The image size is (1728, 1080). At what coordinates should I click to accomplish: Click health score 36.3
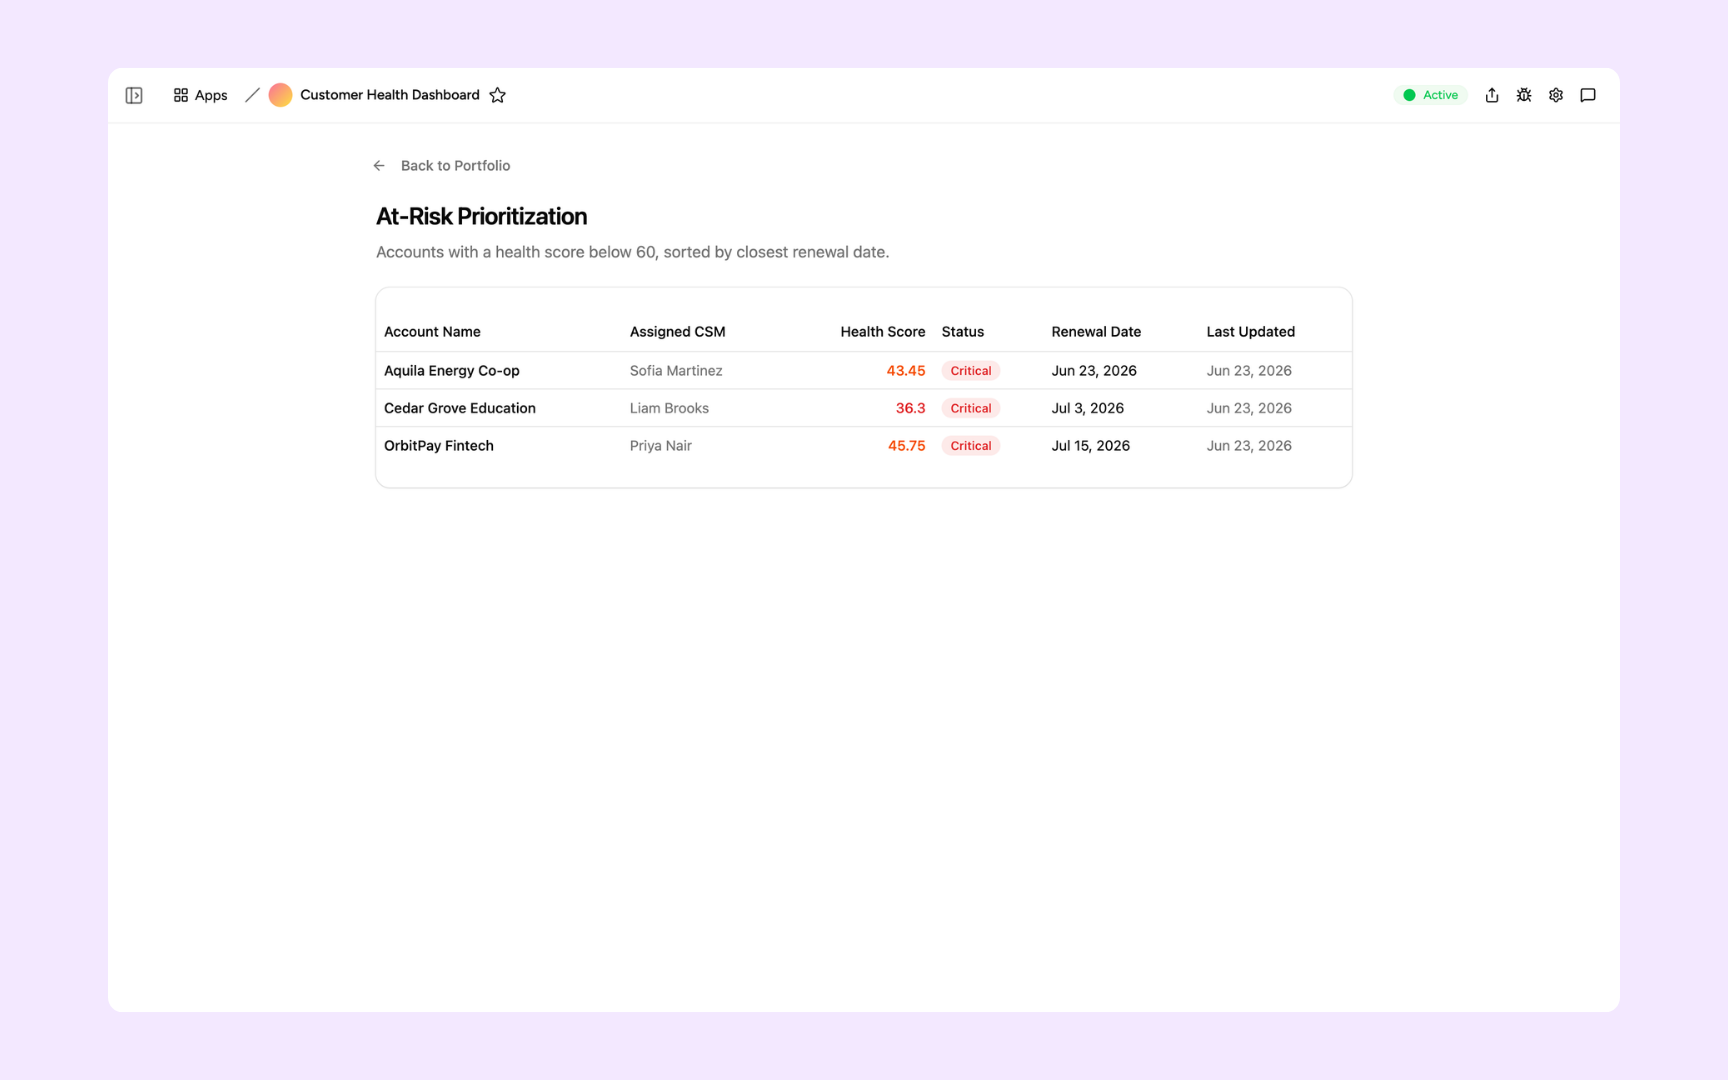[x=910, y=408]
